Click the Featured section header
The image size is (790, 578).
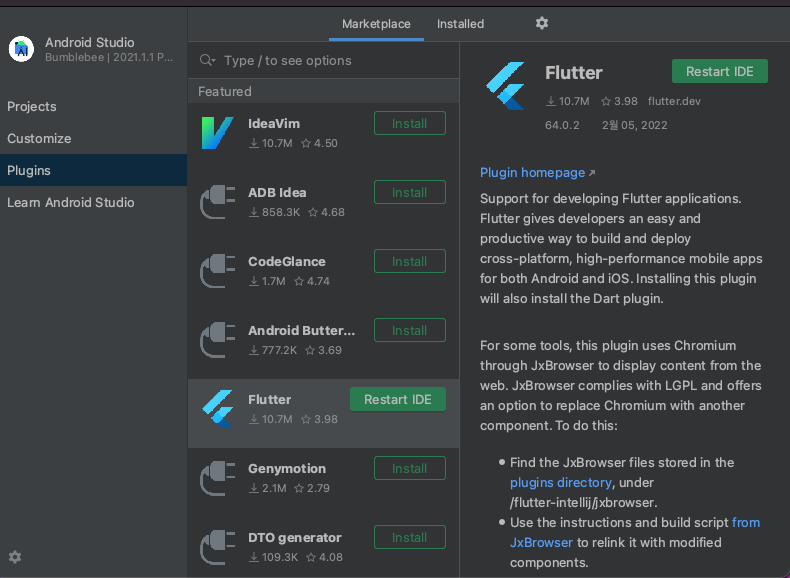point(323,92)
